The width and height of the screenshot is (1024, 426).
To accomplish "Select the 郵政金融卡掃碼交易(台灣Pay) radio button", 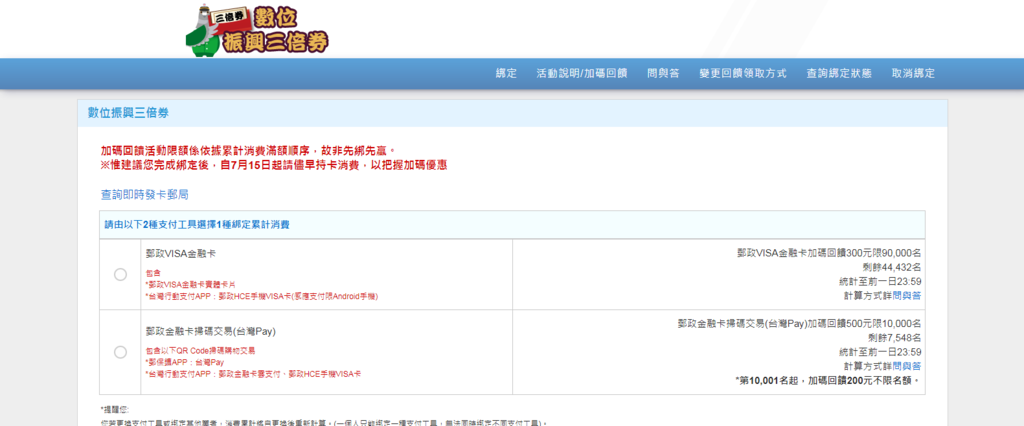I will 120,352.
